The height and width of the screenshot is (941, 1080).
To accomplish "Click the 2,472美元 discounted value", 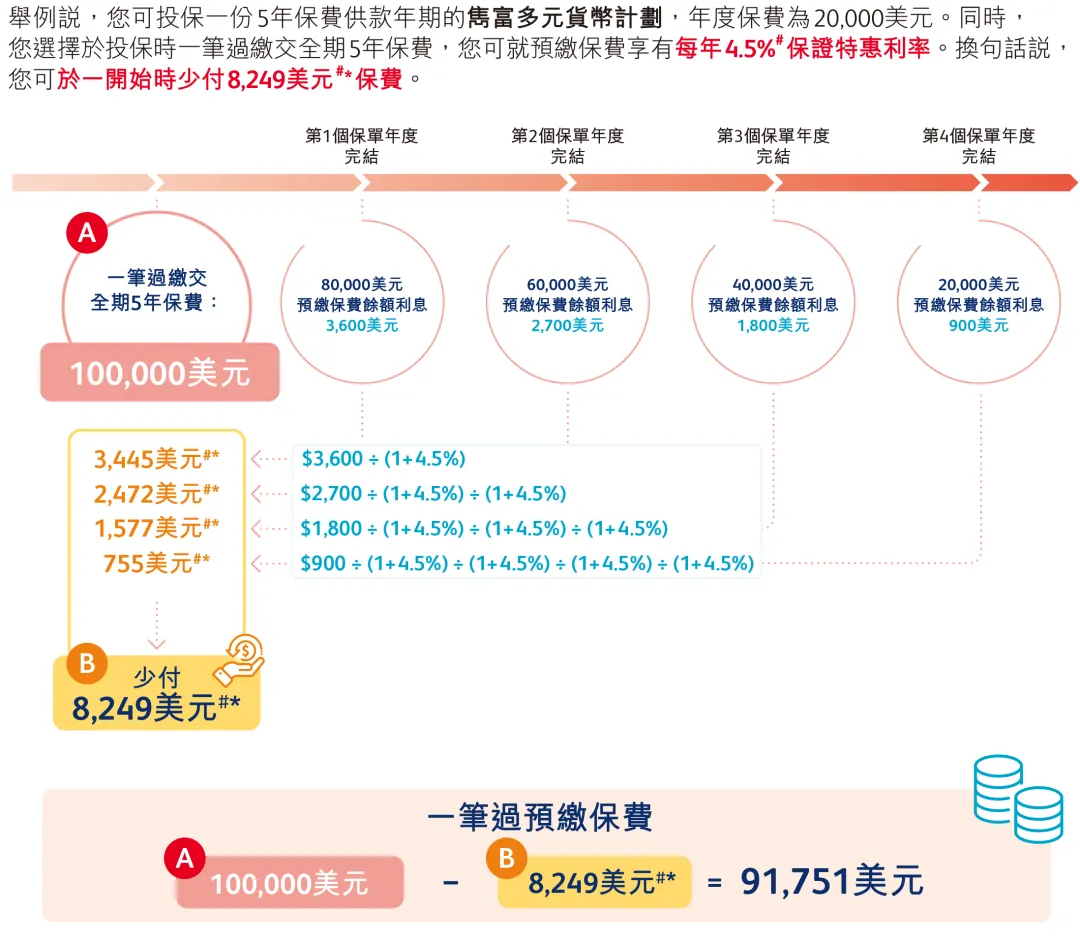I will [x=156, y=494].
